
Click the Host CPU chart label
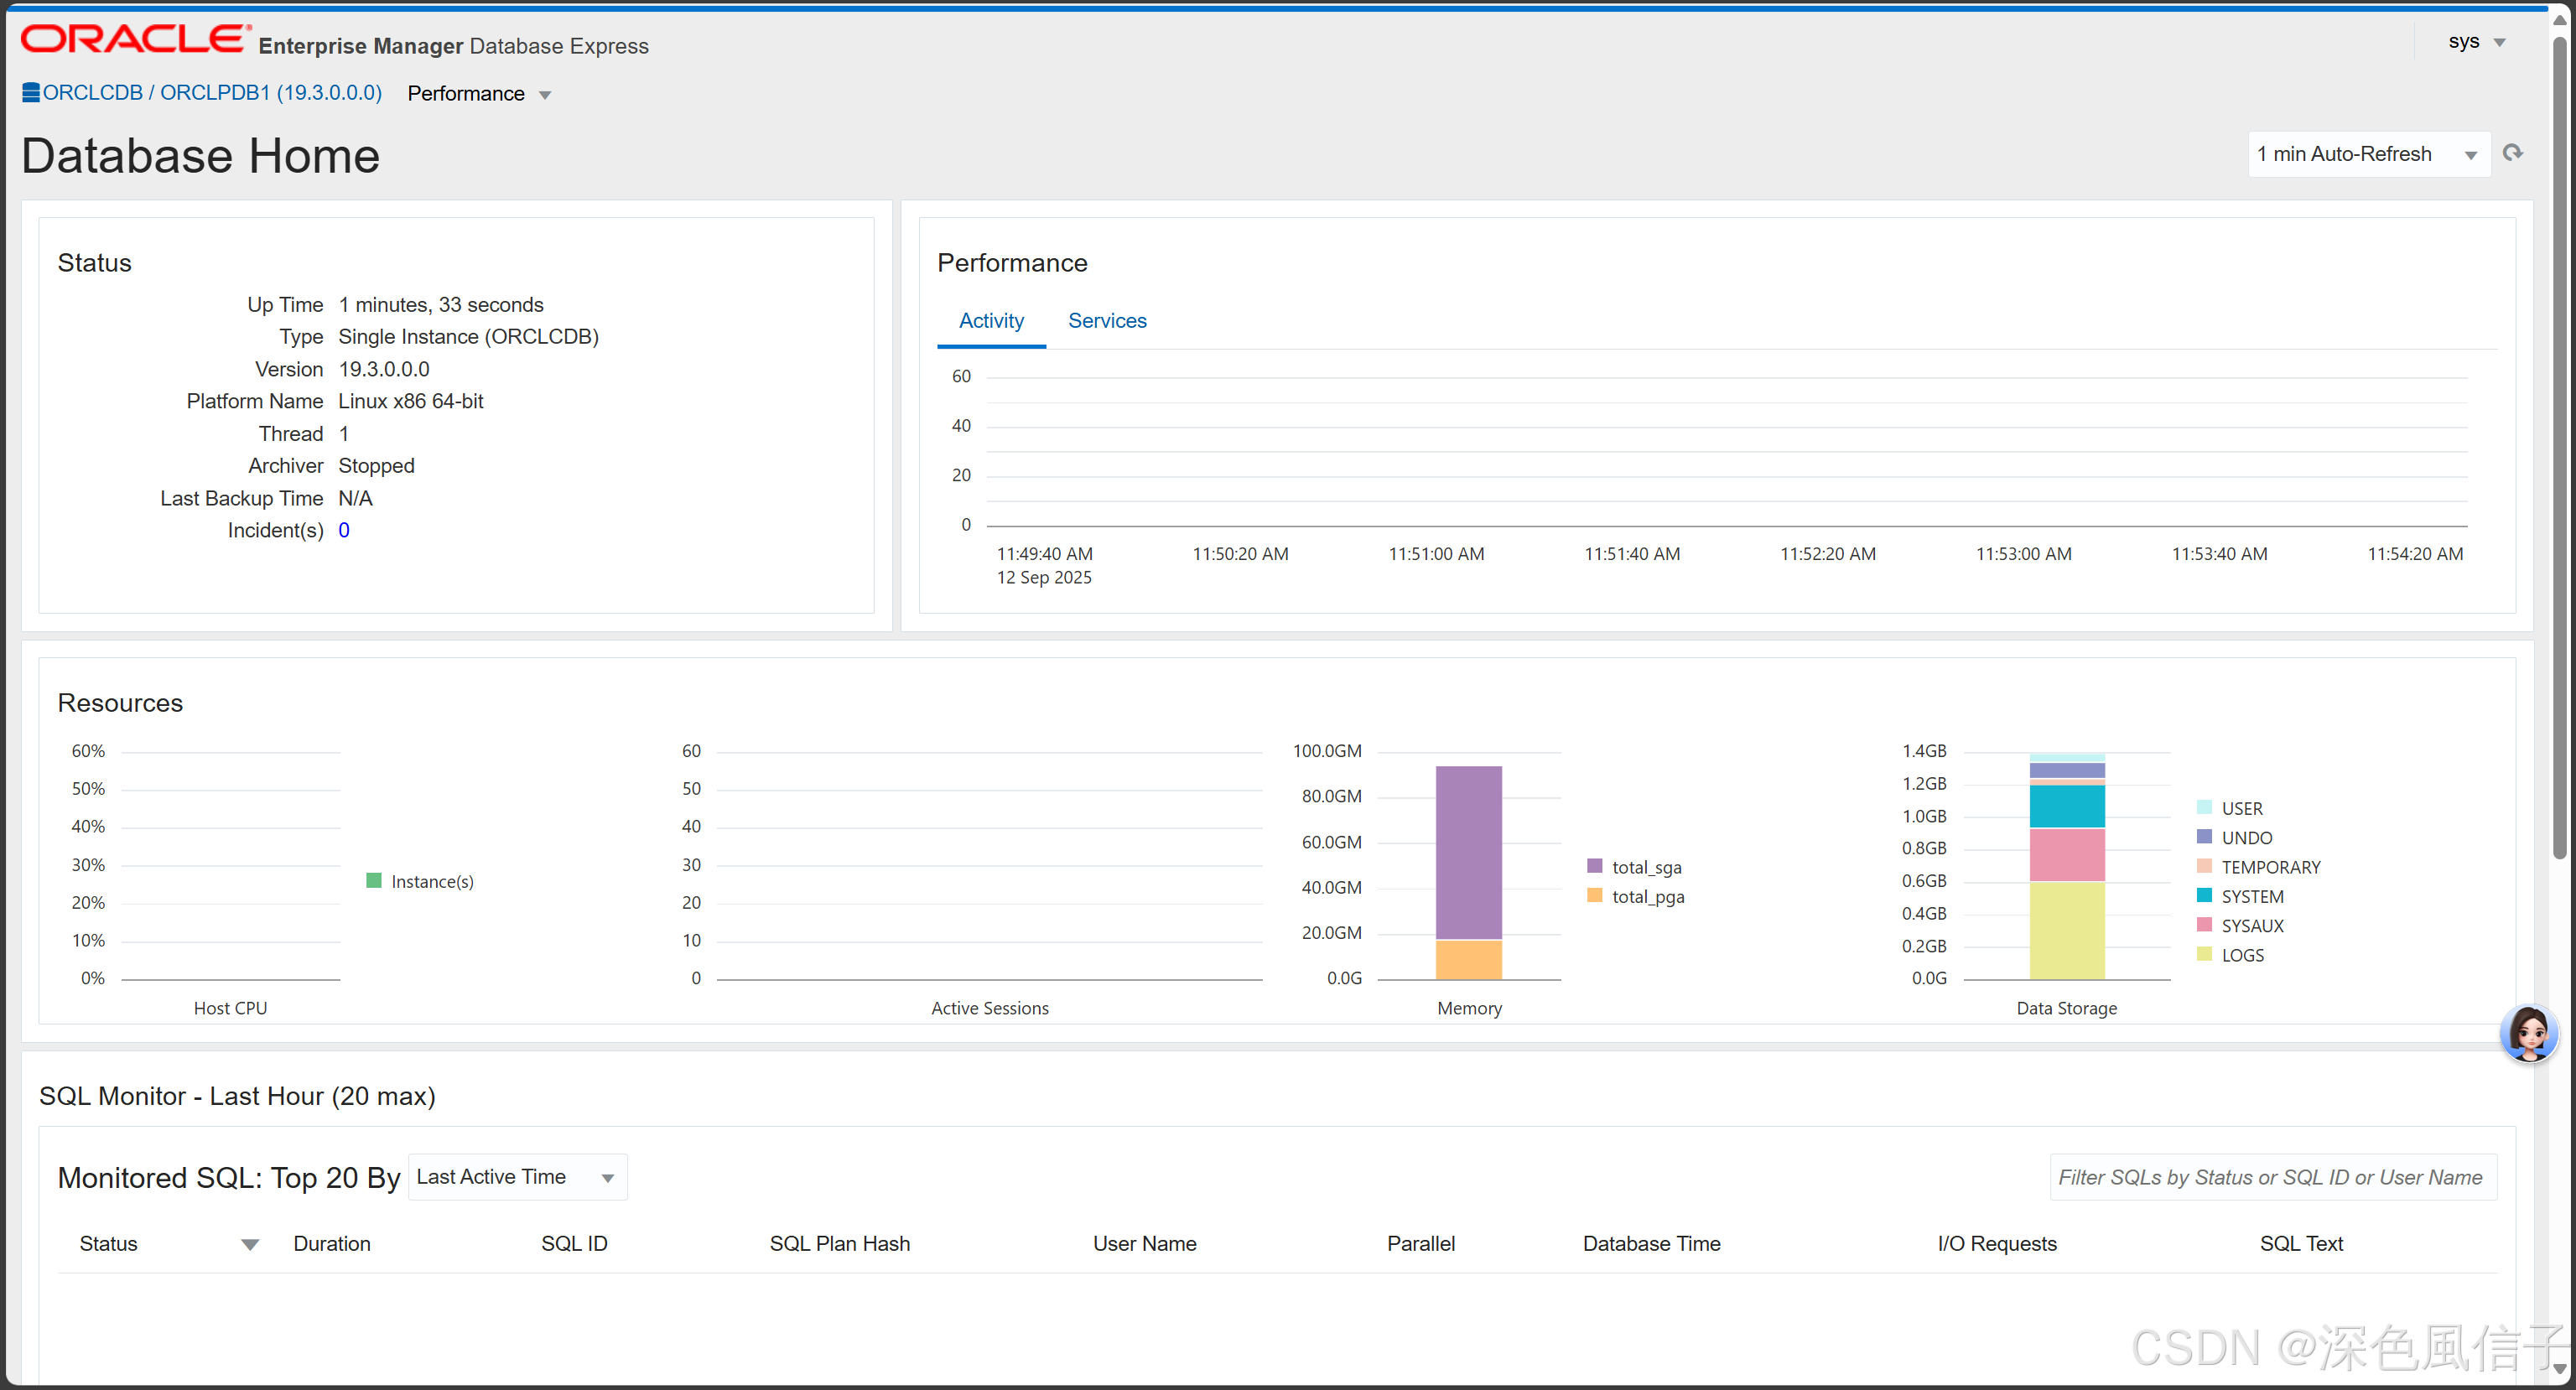tap(230, 1008)
